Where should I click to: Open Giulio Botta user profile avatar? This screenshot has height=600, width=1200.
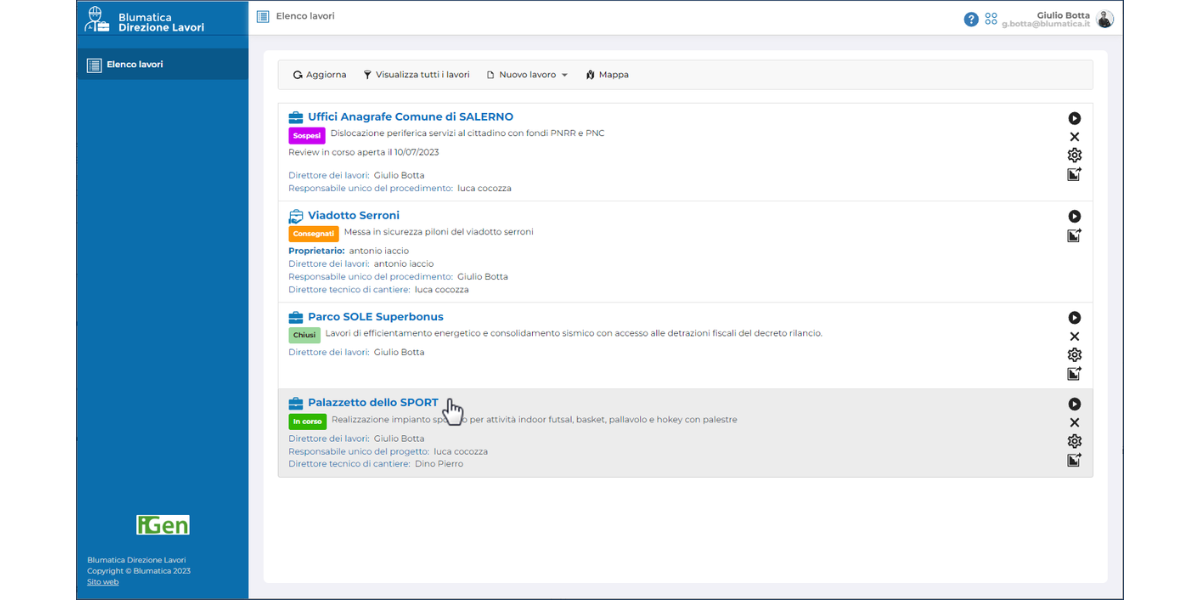tap(1104, 19)
